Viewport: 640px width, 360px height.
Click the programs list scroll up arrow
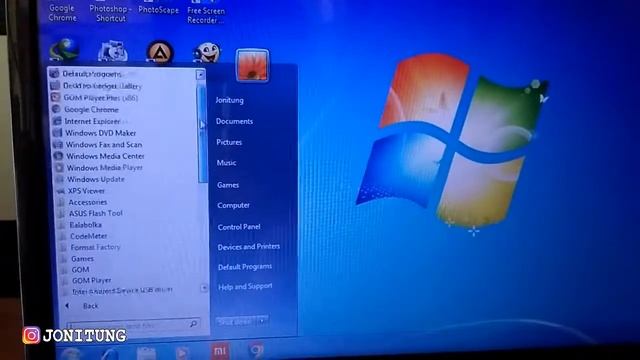click(200, 75)
